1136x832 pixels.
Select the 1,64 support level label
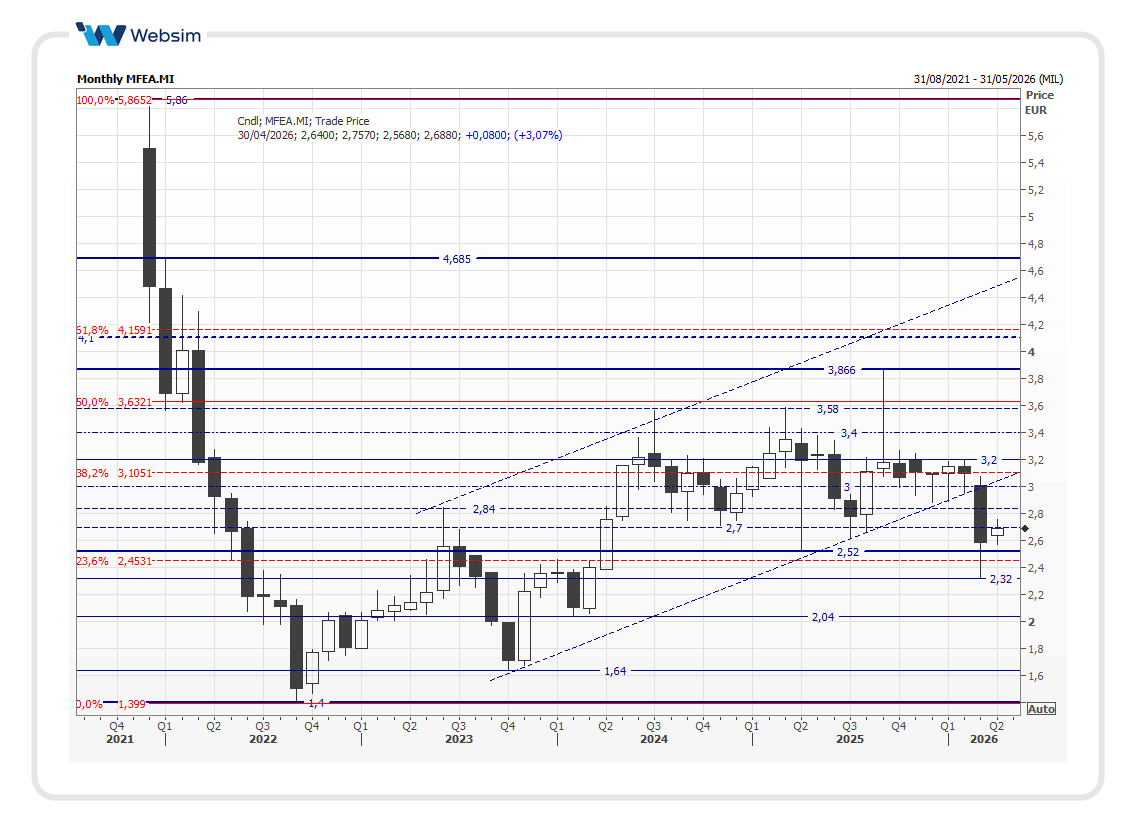tap(615, 671)
